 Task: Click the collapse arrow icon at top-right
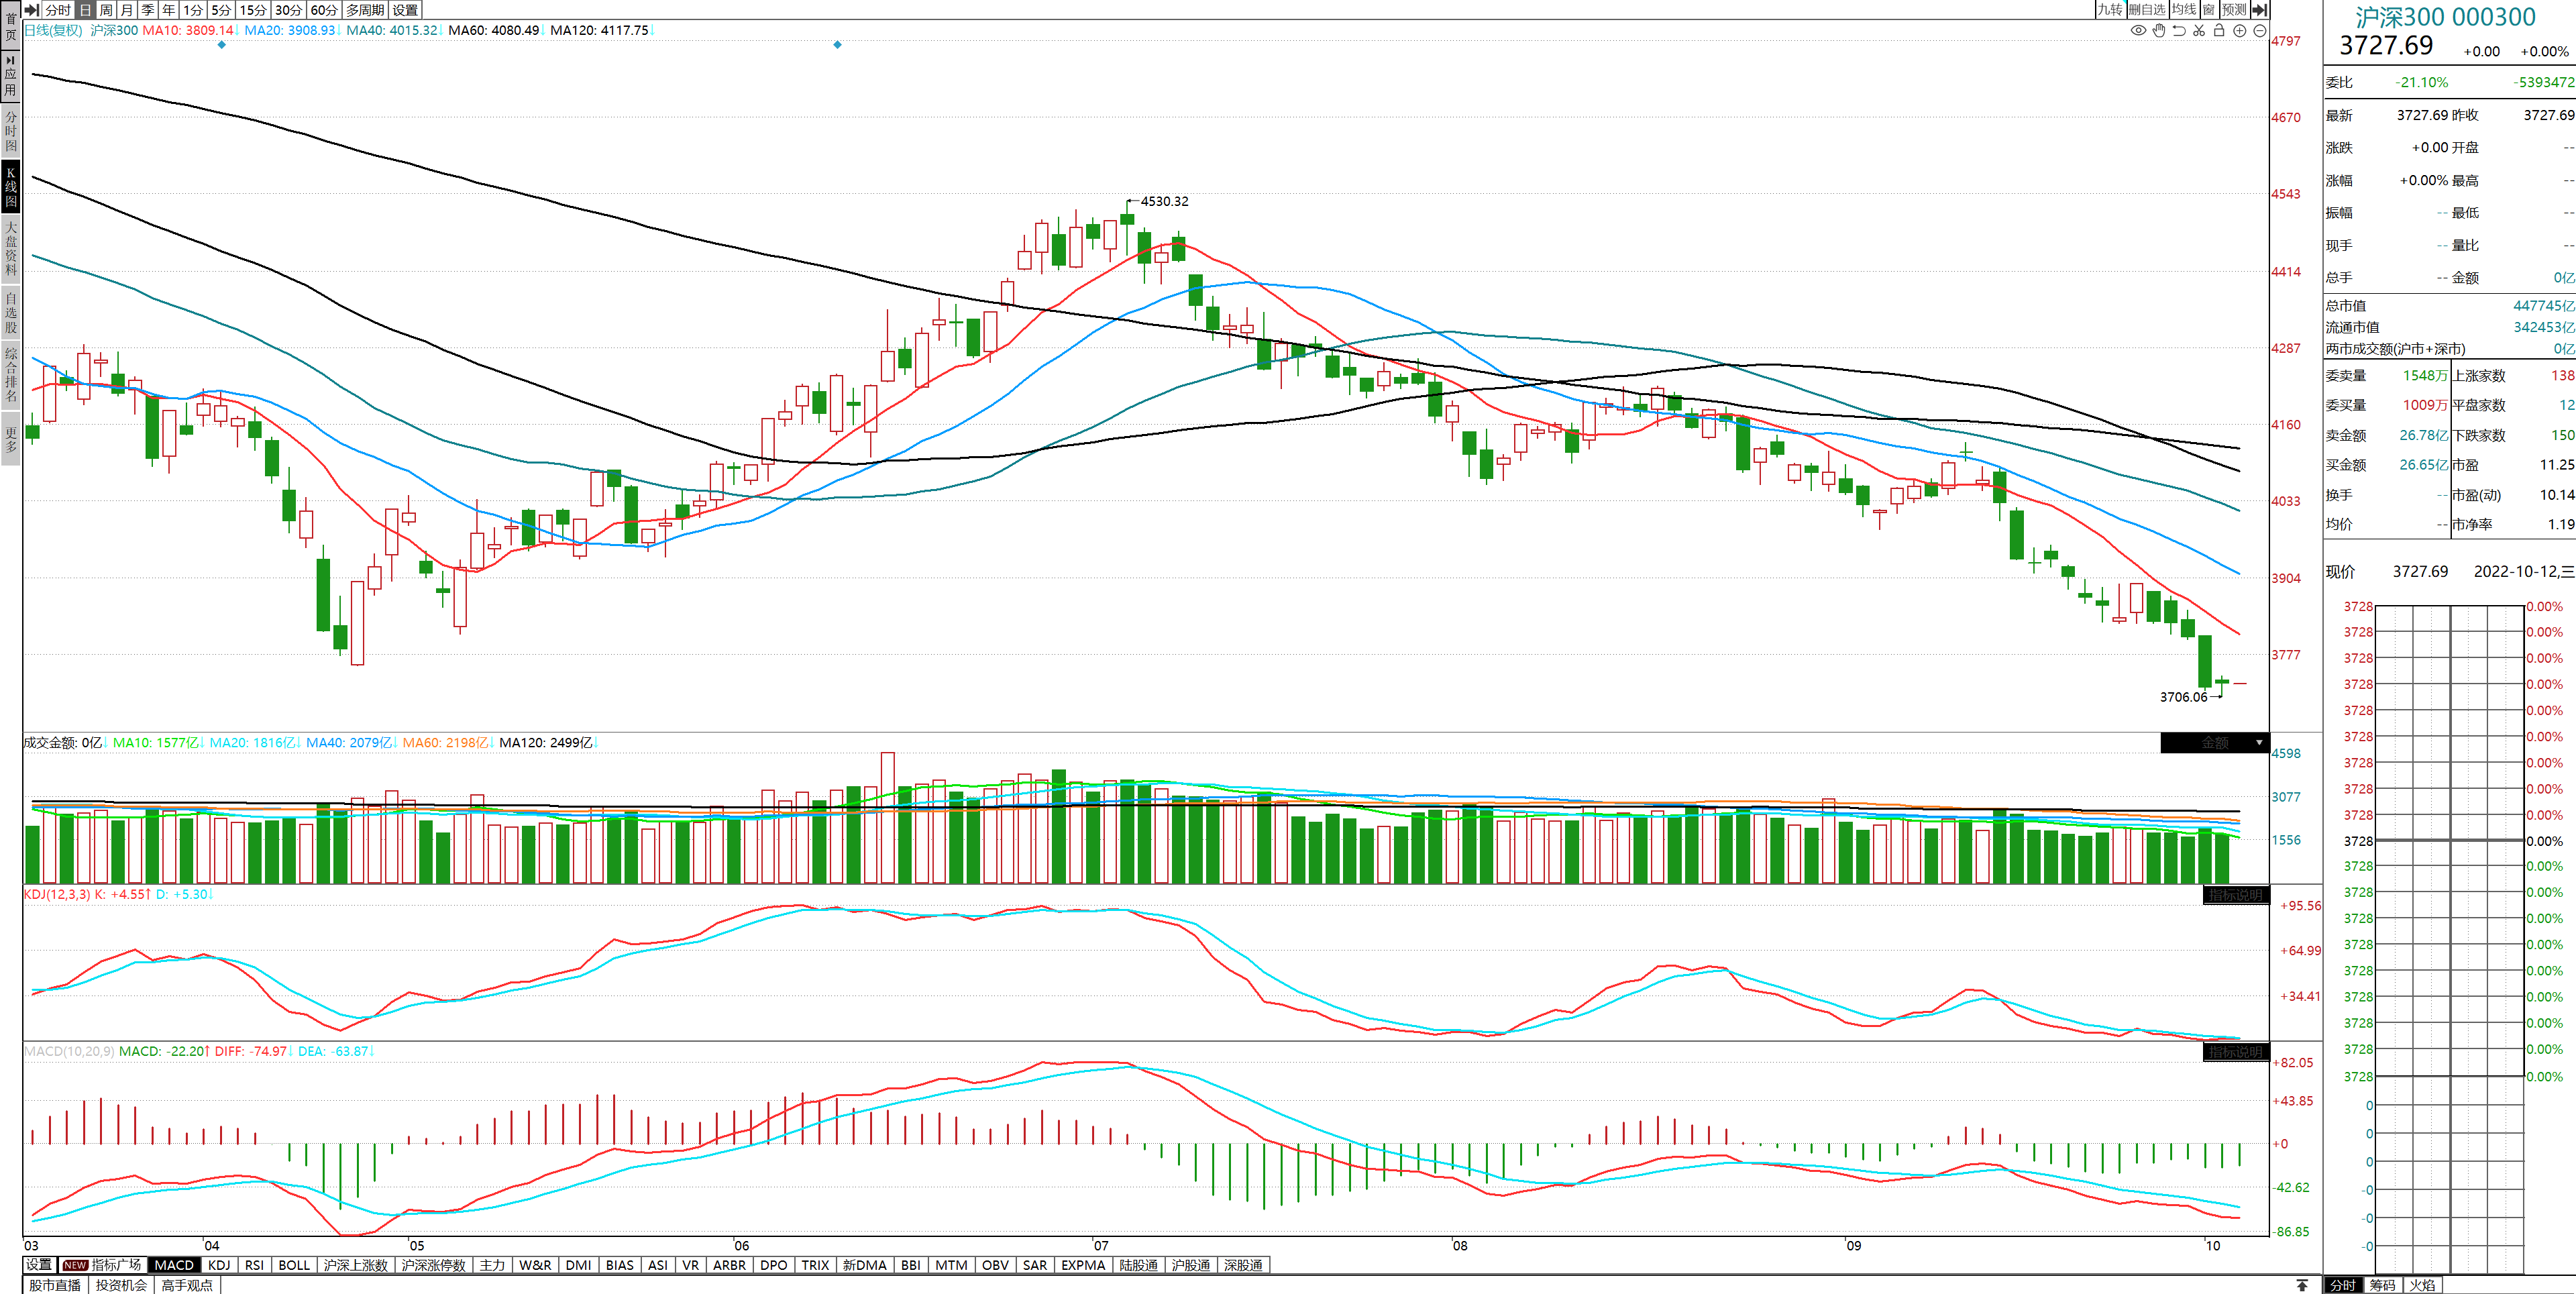click(2259, 9)
